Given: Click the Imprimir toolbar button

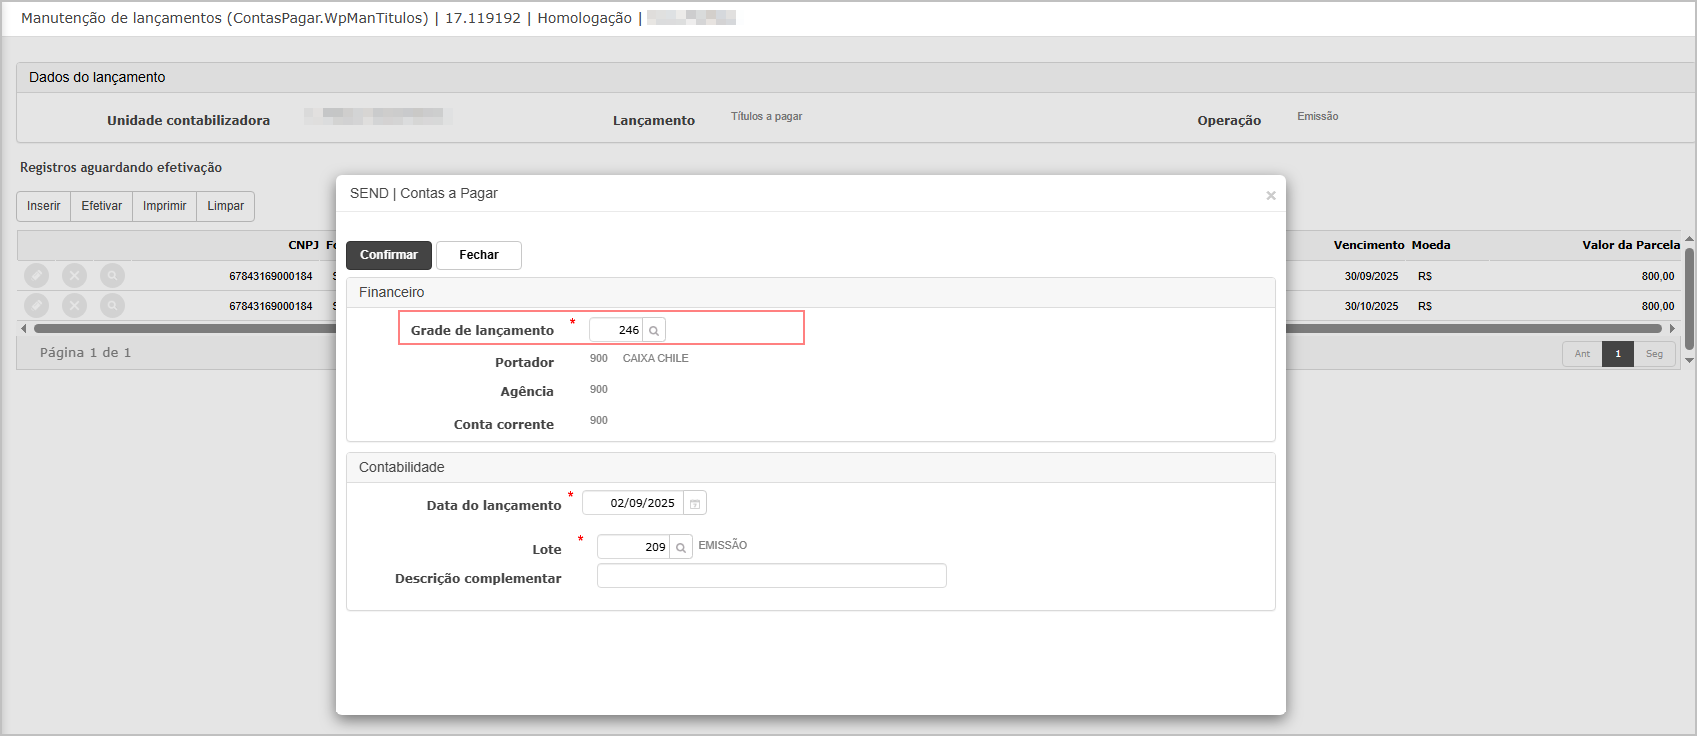Looking at the screenshot, I should point(165,206).
